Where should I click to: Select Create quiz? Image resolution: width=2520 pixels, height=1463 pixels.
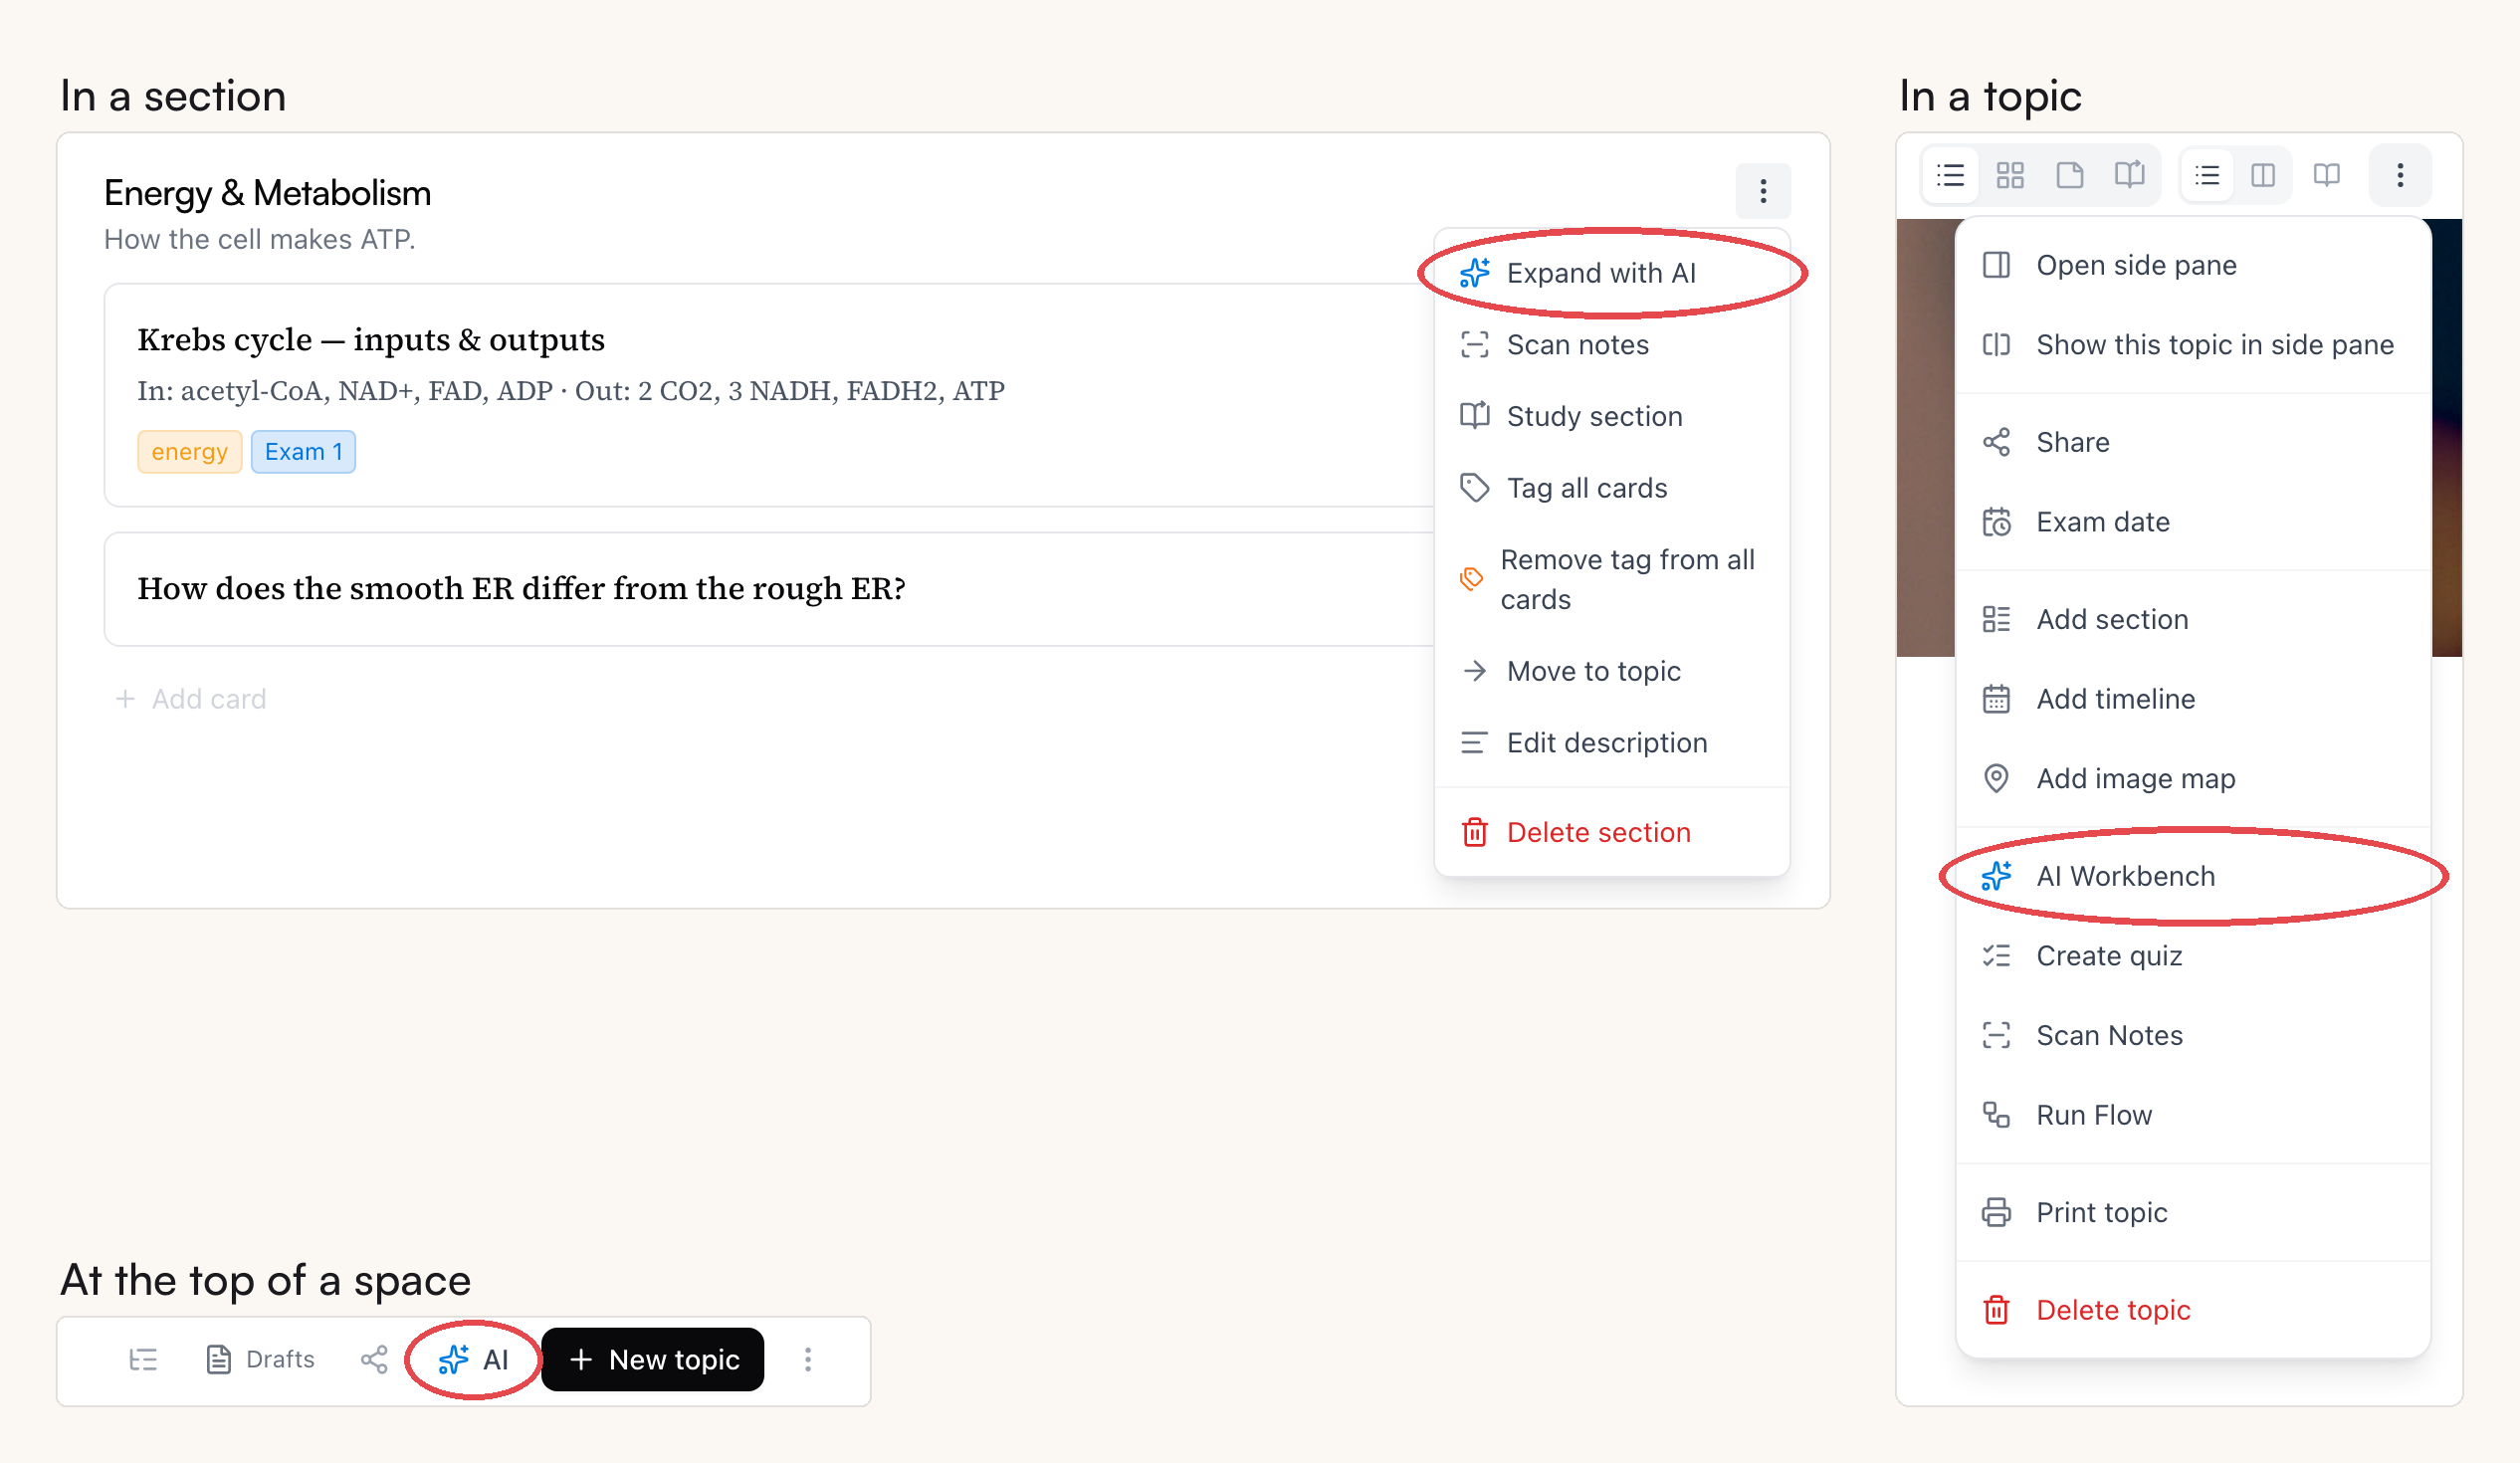(2193, 956)
